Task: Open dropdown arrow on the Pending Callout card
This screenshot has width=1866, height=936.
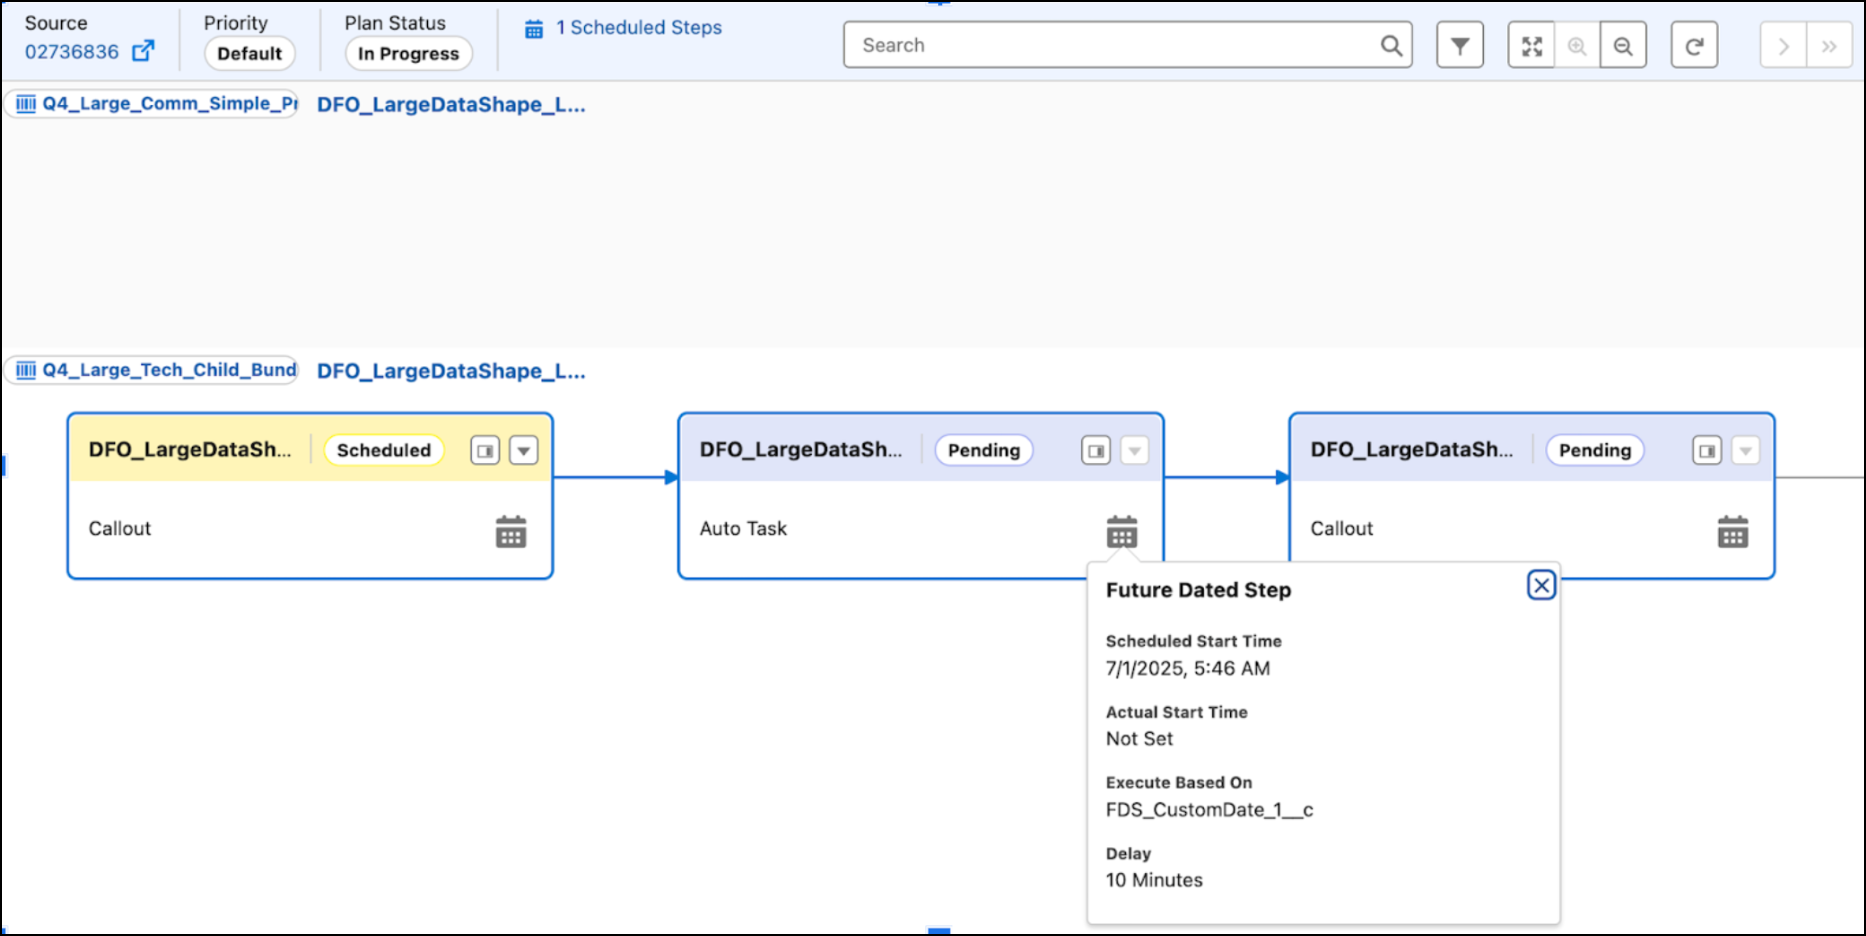Action: click(x=1745, y=450)
